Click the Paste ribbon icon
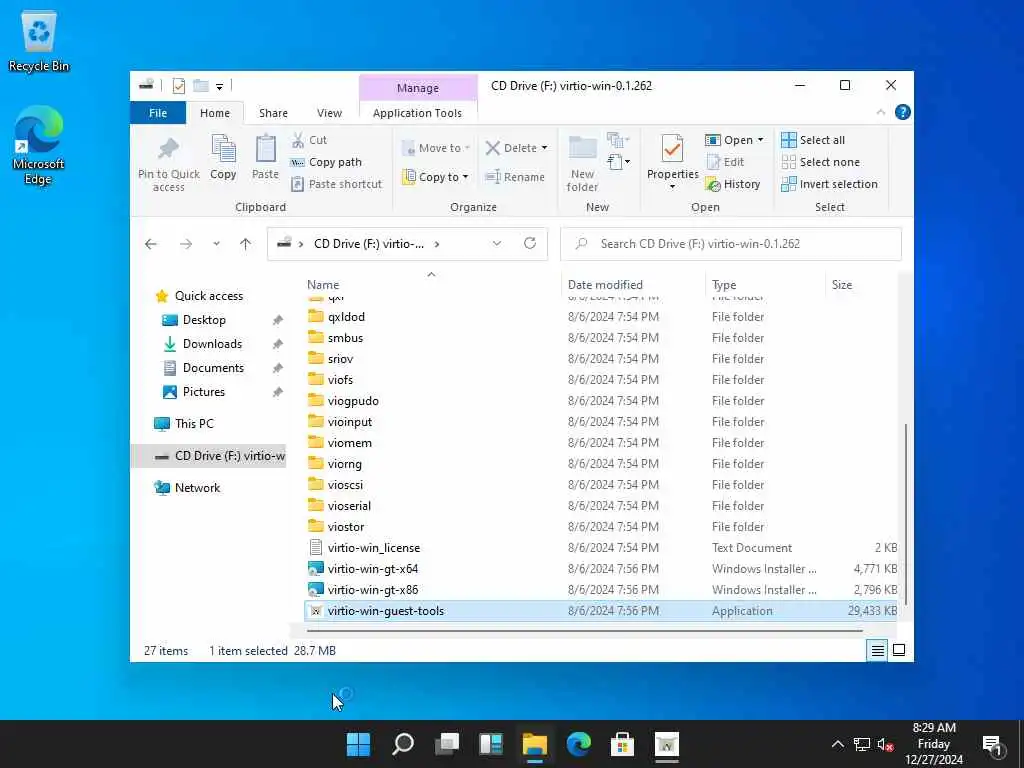Screen dimensions: 1024x768 click(265, 149)
